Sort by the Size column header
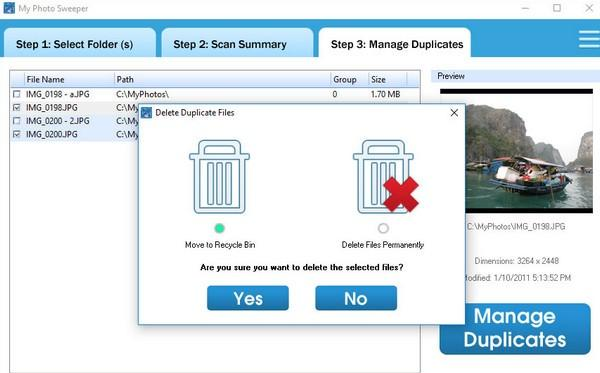The width and height of the screenshot is (600, 373). click(x=388, y=80)
